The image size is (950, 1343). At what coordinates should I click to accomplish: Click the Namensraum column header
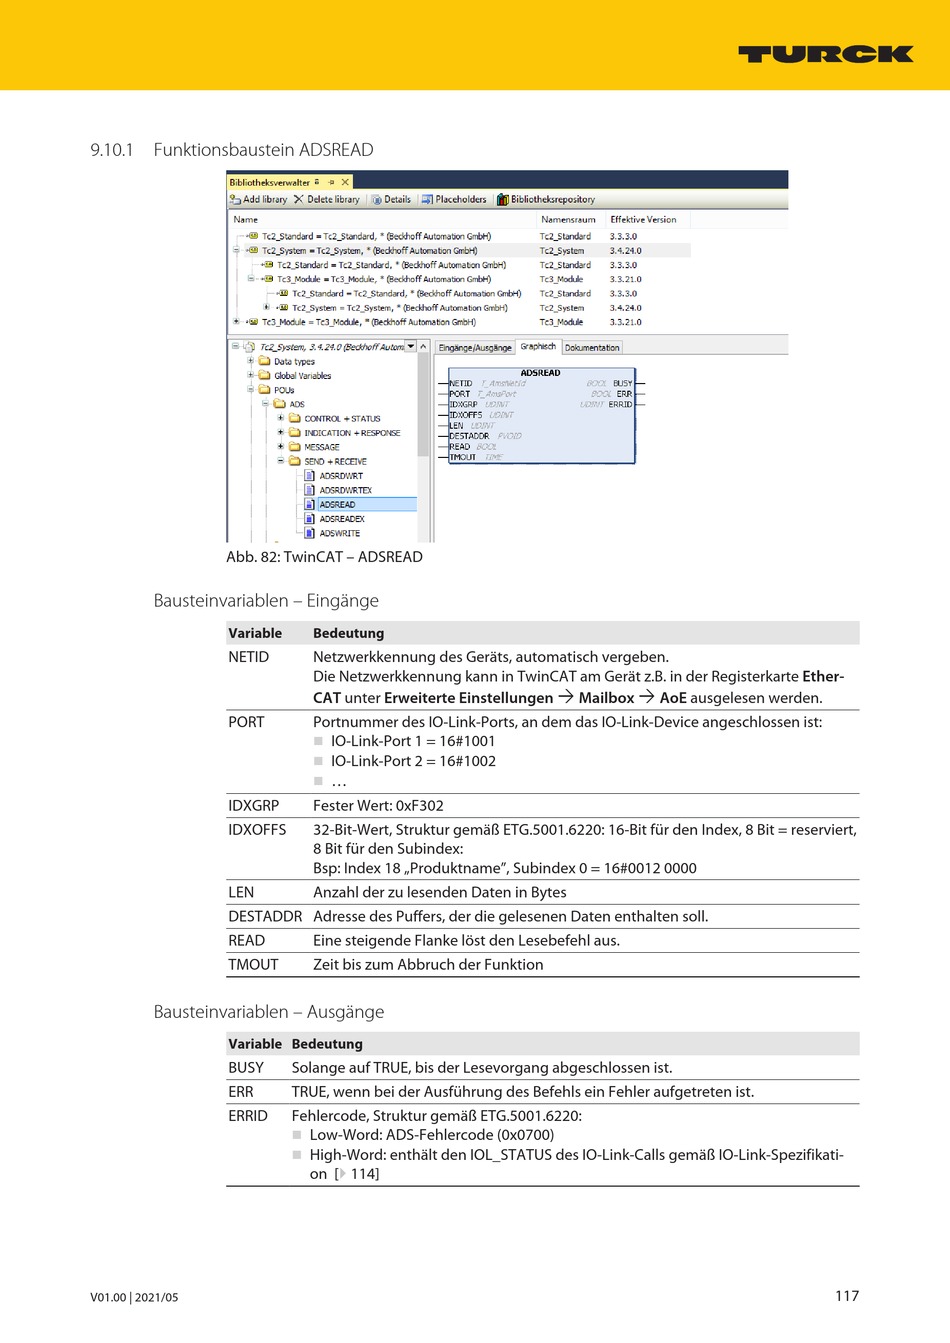pos(568,219)
